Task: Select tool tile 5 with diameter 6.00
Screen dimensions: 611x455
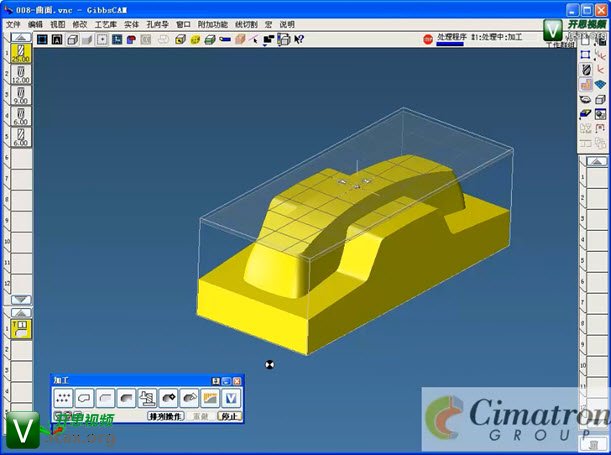Action: pyautogui.click(x=21, y=138)
